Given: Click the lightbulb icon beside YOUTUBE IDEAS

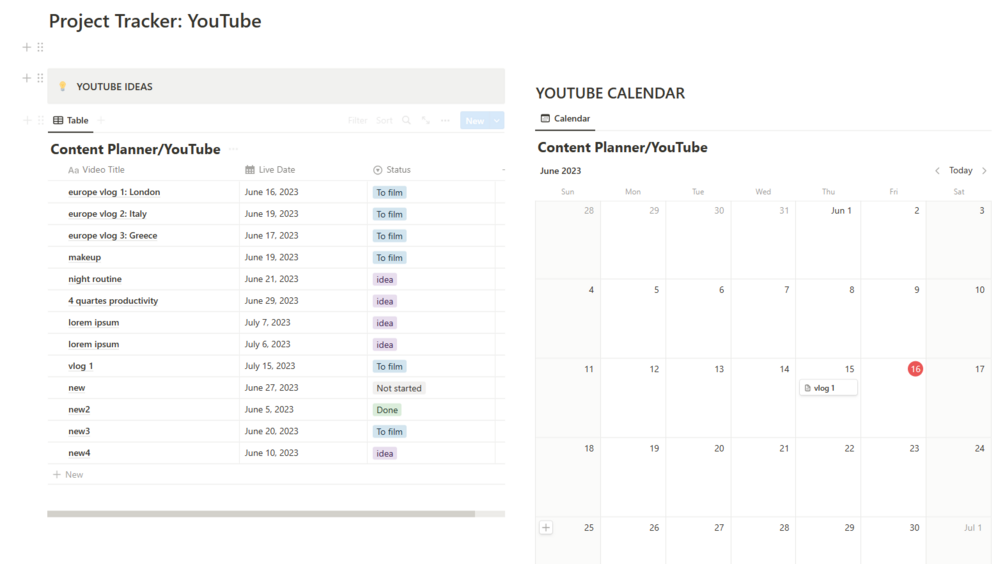Looking at the screenshot, I should [x=62, y=87].
